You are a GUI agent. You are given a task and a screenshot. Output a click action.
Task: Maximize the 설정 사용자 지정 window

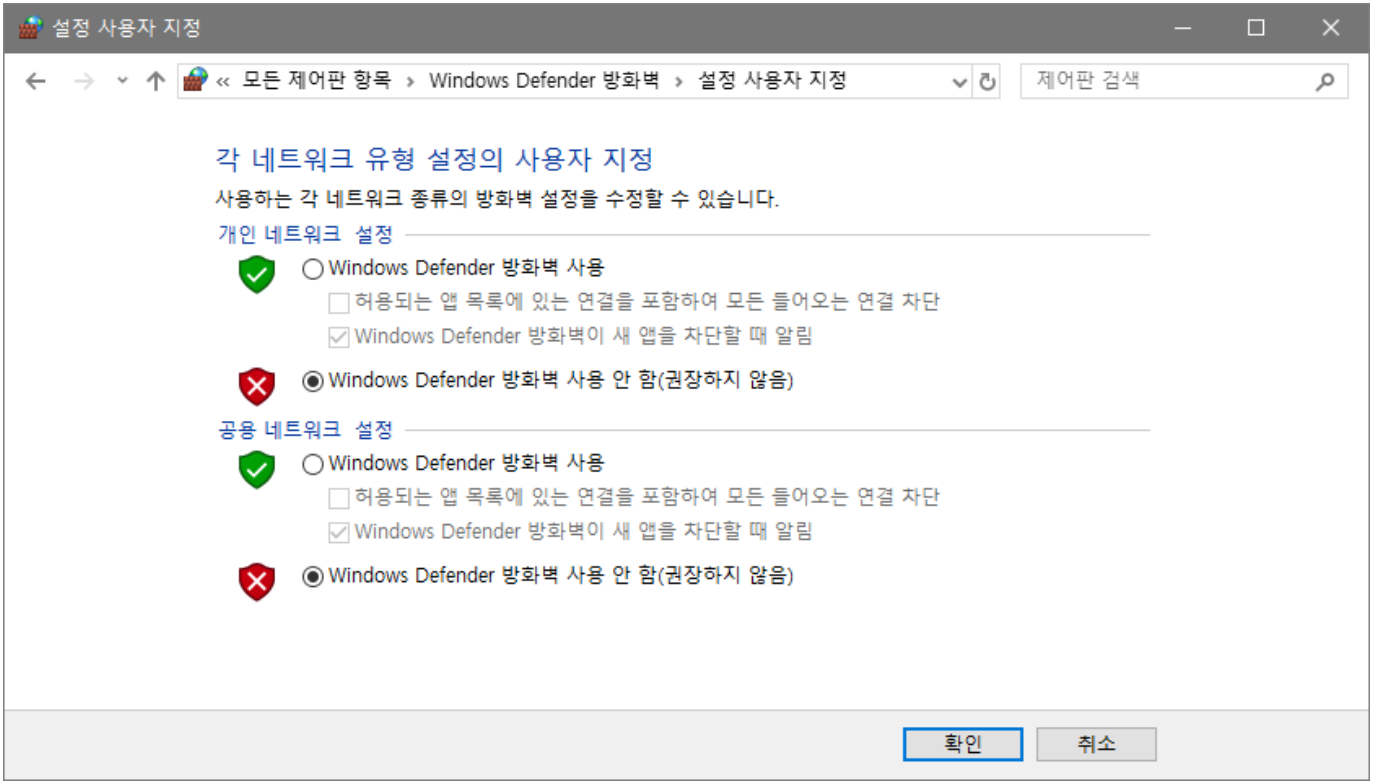click(1256, 28)
